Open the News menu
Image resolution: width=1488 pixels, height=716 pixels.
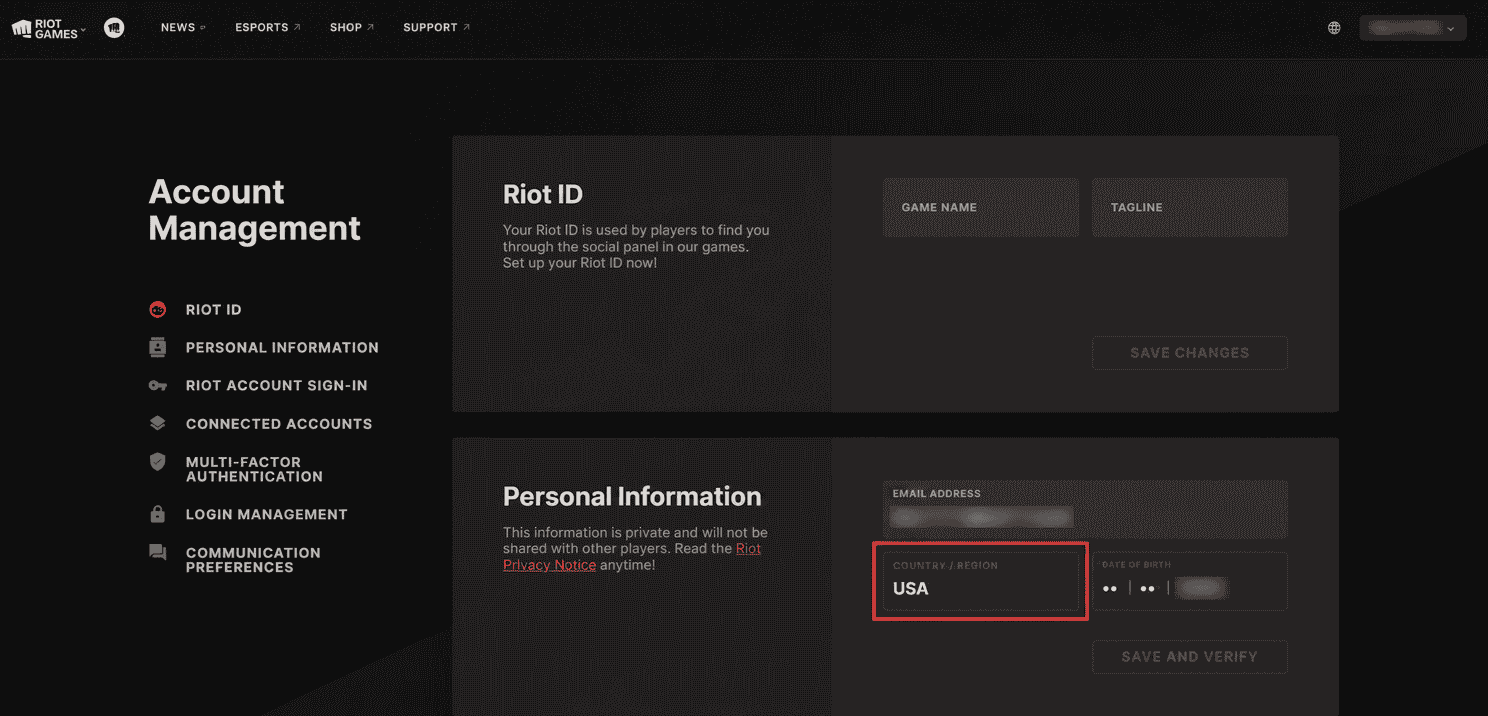pos(183,28)
